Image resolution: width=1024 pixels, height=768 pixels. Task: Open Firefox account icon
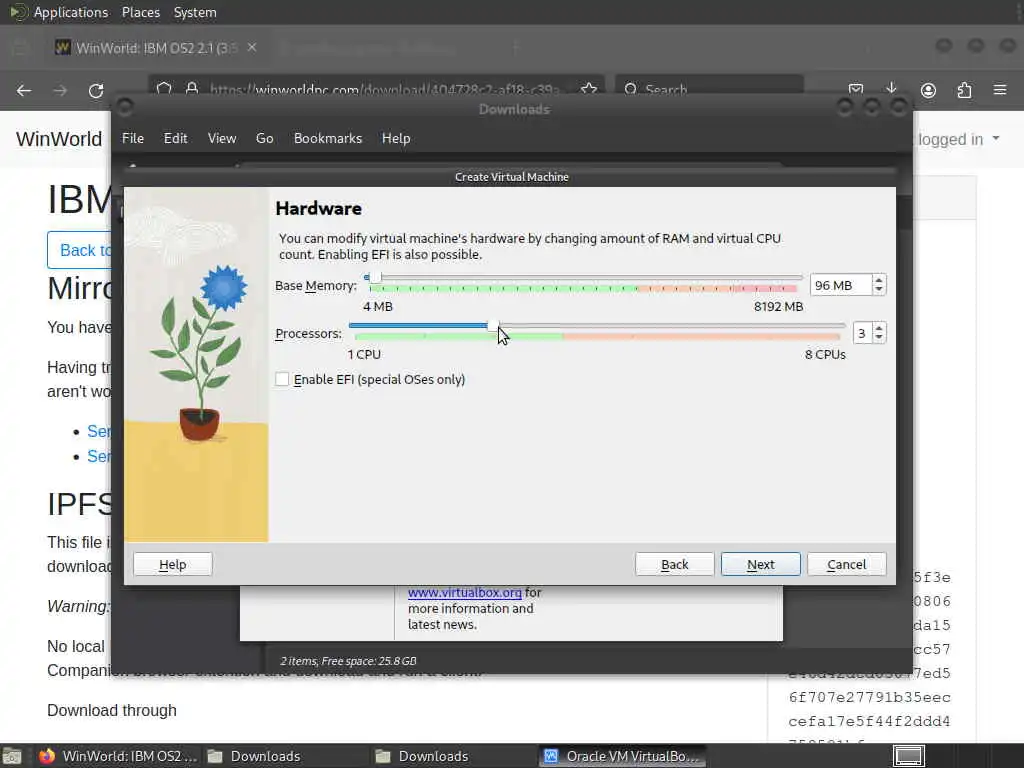click(x=928, y=90)
